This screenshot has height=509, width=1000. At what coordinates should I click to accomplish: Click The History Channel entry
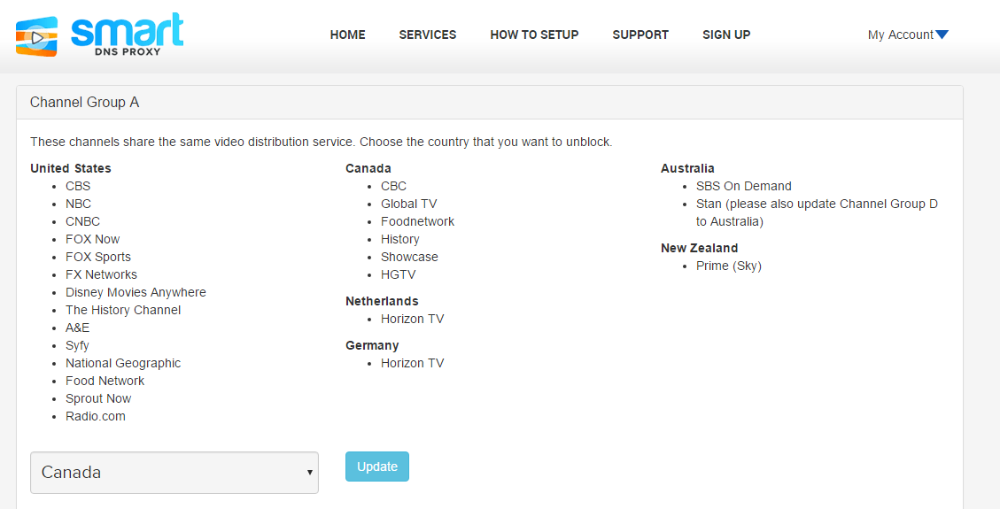pyautogui.click(x=123, y=310)
